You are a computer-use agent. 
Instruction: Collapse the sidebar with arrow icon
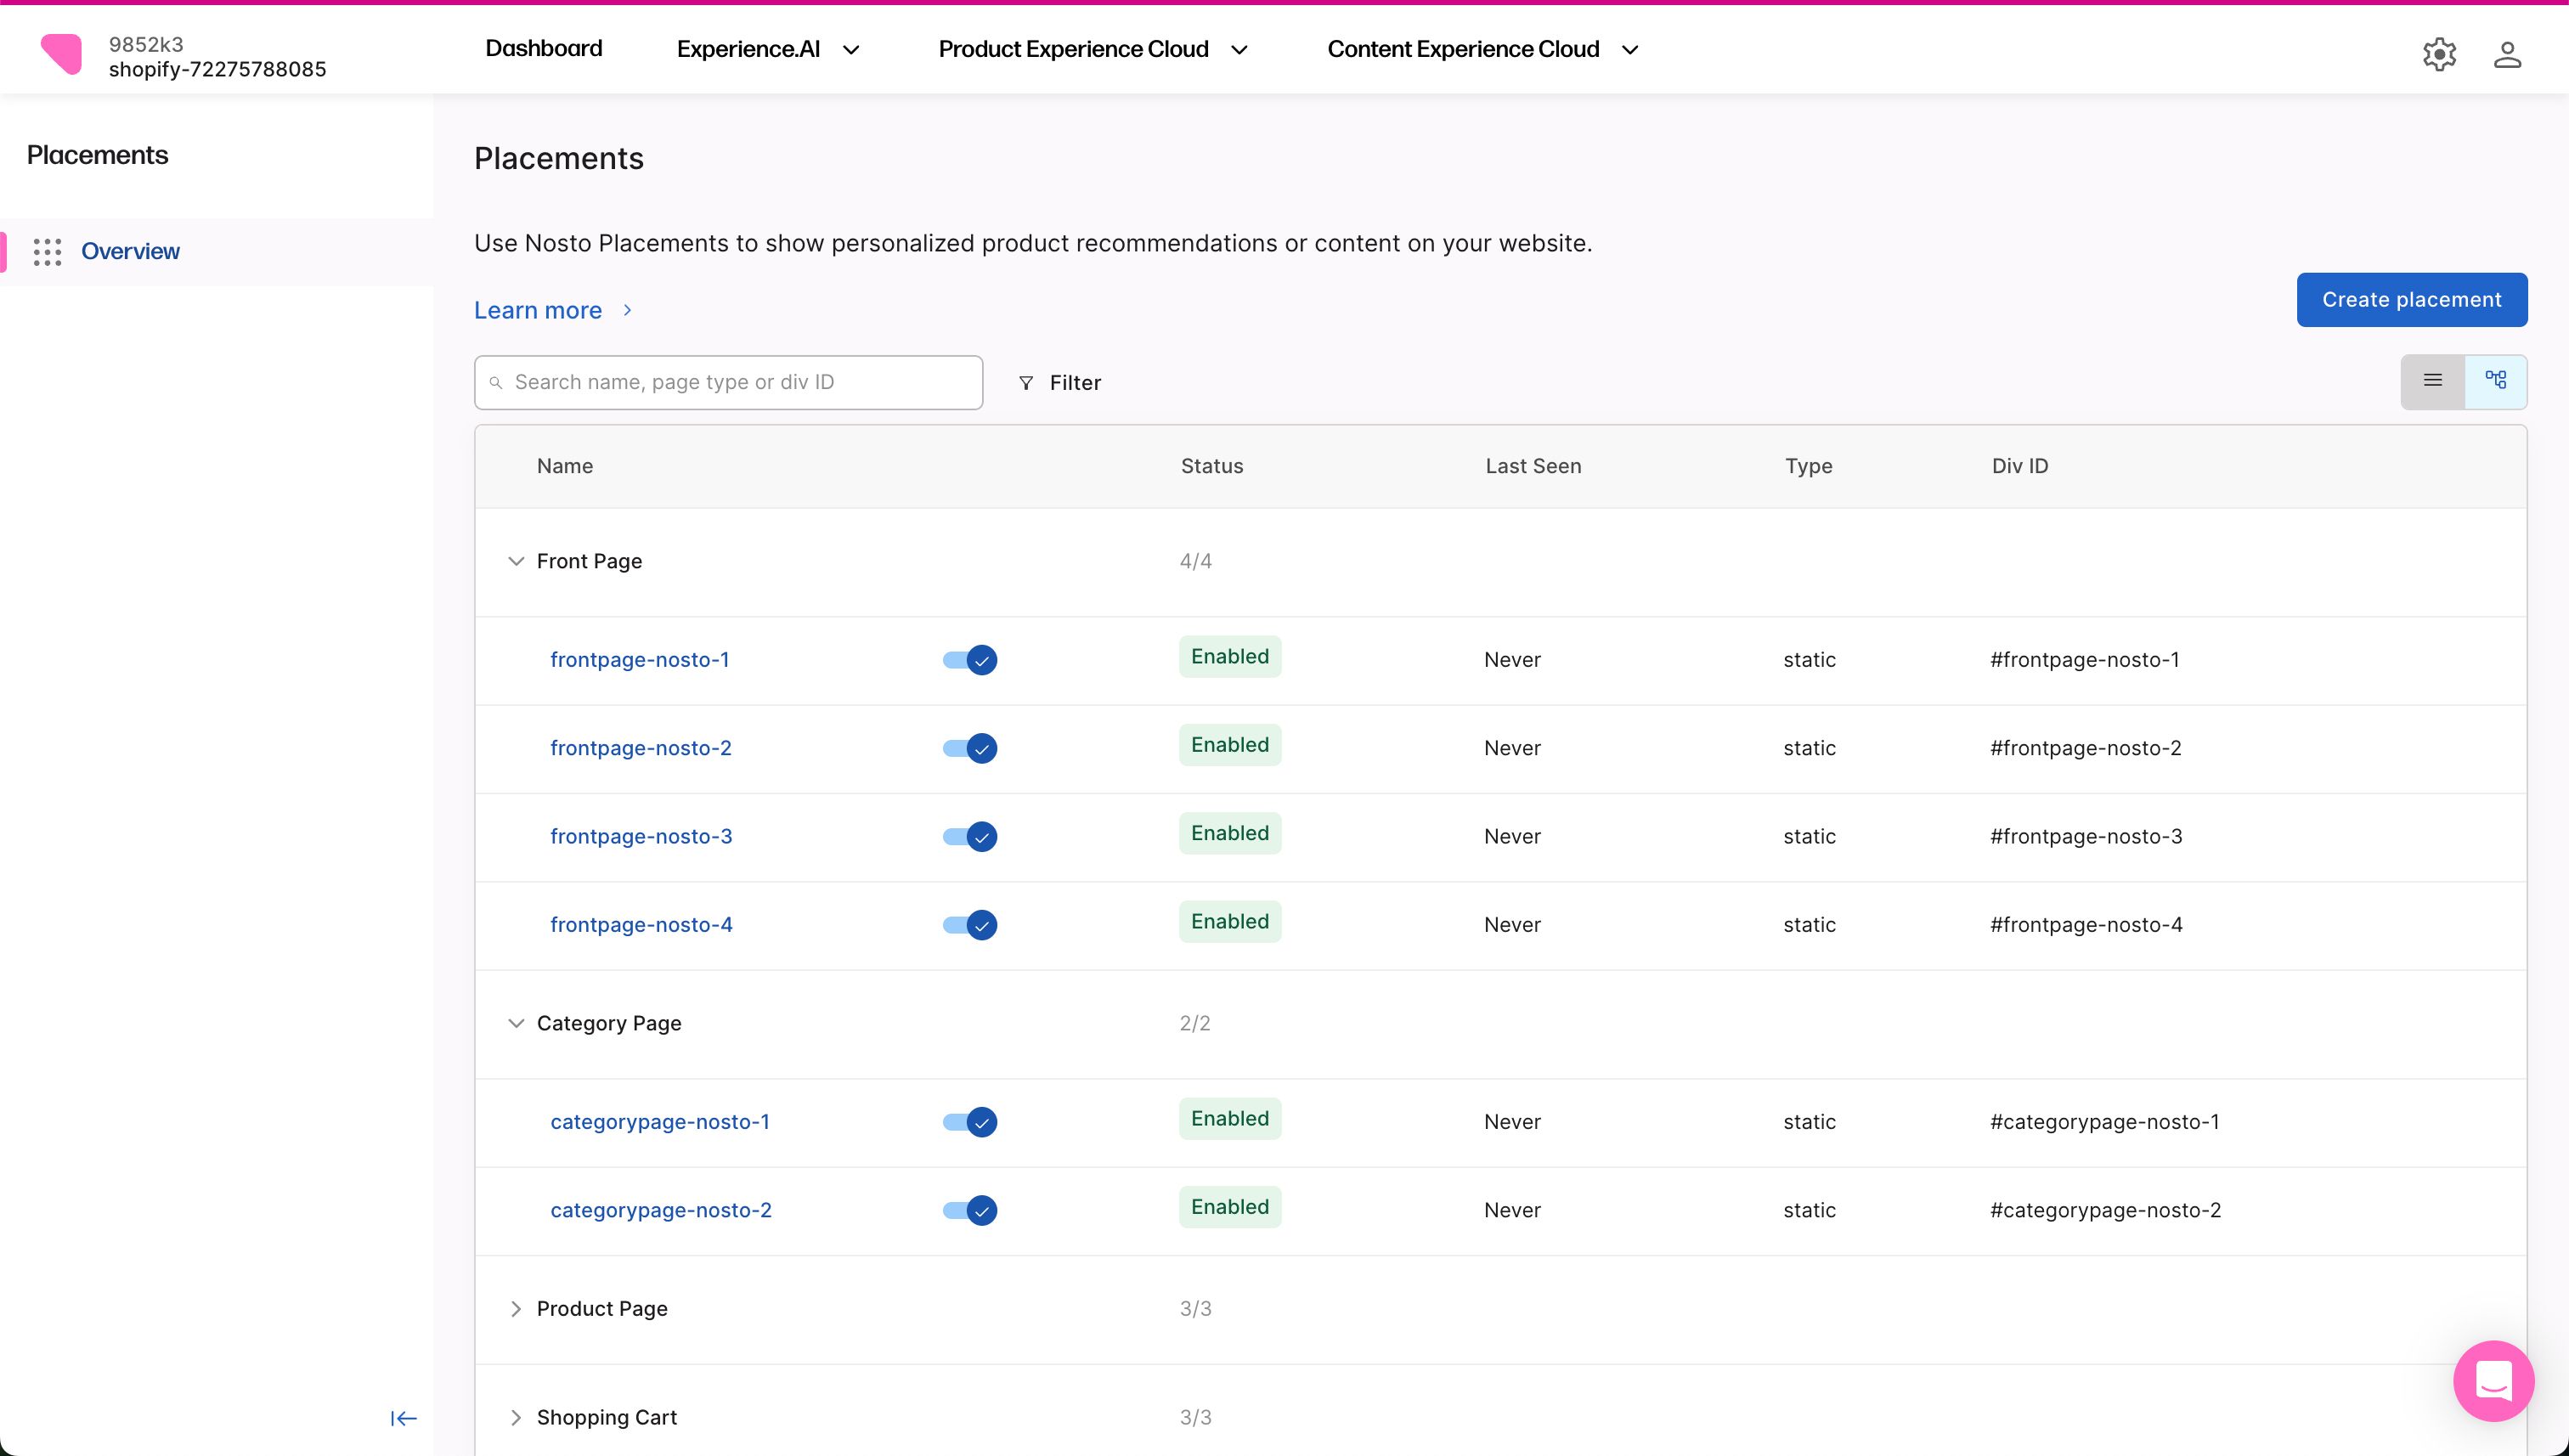click(403, 1418)
